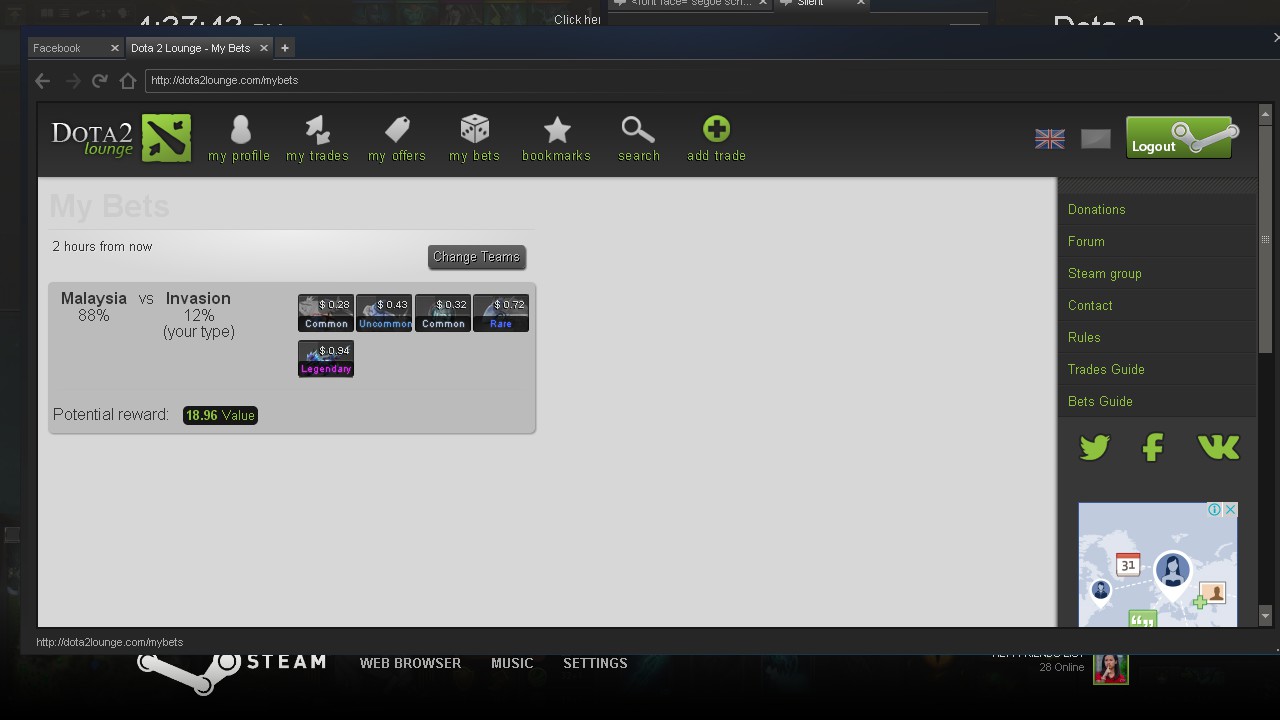Viewport: 1280px width, 720px height.
Task: Click the Steam Logout button
Action: coord(1179,138)
